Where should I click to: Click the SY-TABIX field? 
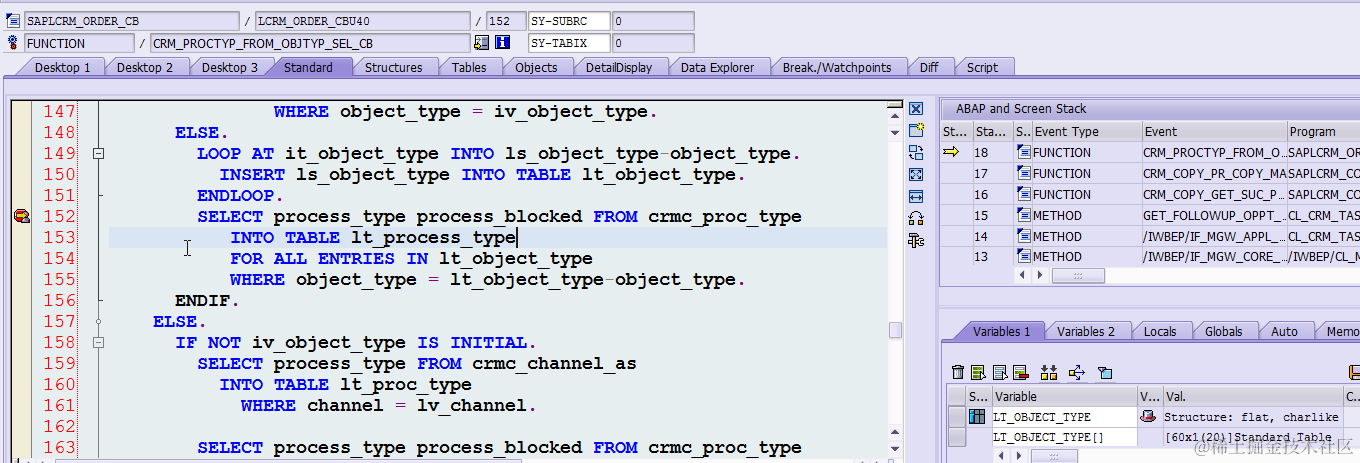tap(569, 43)
